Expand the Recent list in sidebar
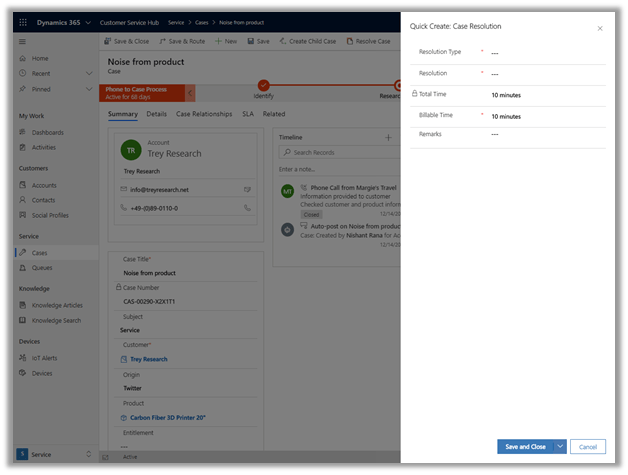This screenshot has width=628, height=475. pyautogui.click(x=90, y=73)
